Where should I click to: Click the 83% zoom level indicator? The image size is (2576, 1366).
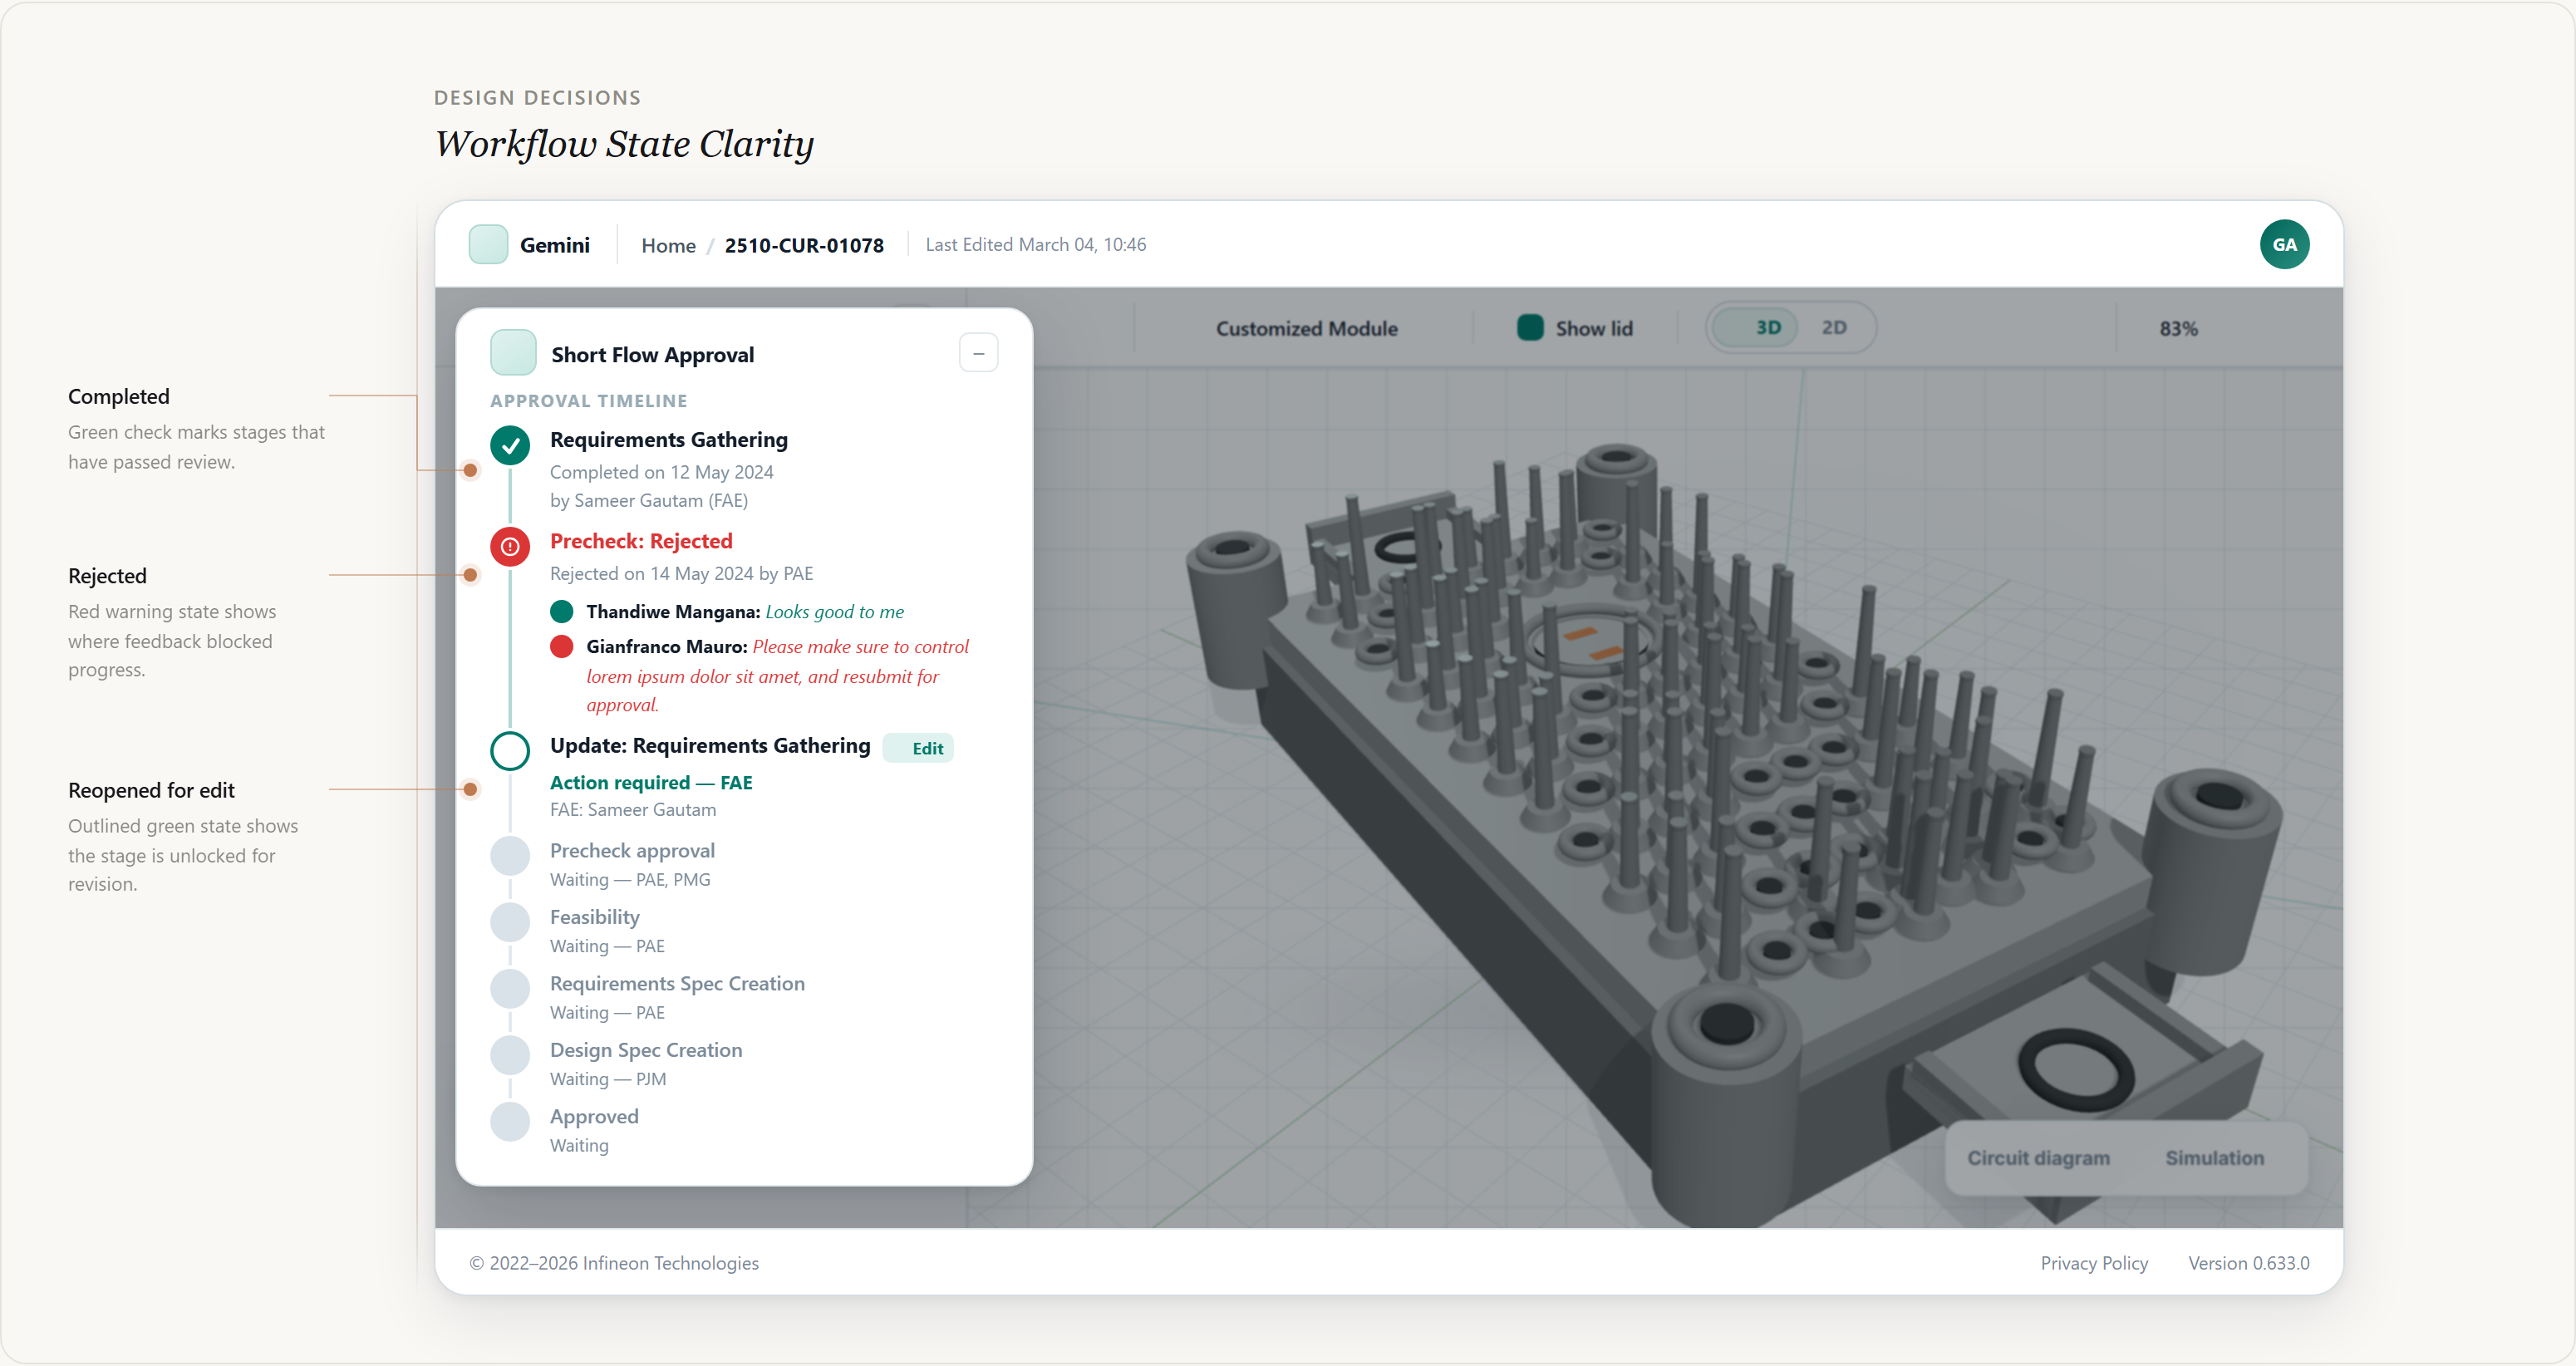(2178, 328)
